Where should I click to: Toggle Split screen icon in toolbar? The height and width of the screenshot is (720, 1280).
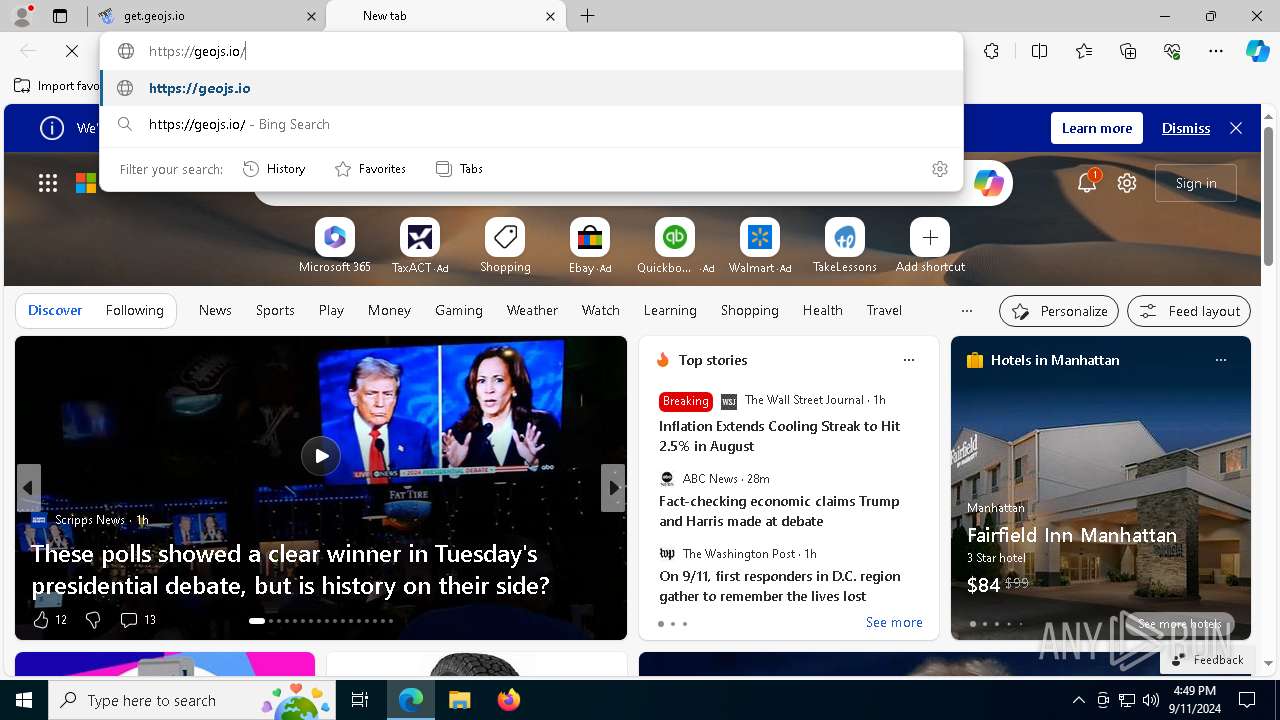[x=1039, y=51]
